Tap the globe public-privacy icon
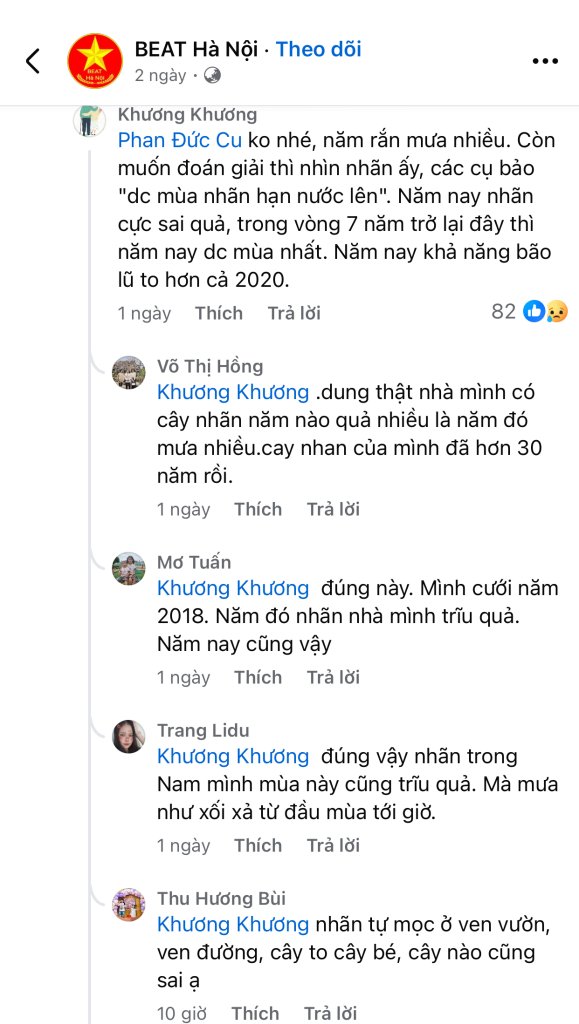This screenshot has height=1024, width=579. (212, 76)
